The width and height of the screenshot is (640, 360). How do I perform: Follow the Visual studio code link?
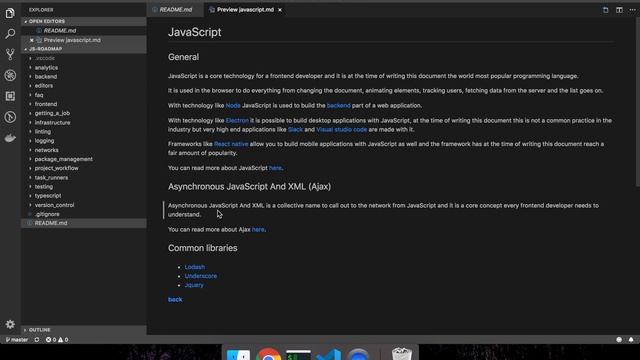pos(342,129)
